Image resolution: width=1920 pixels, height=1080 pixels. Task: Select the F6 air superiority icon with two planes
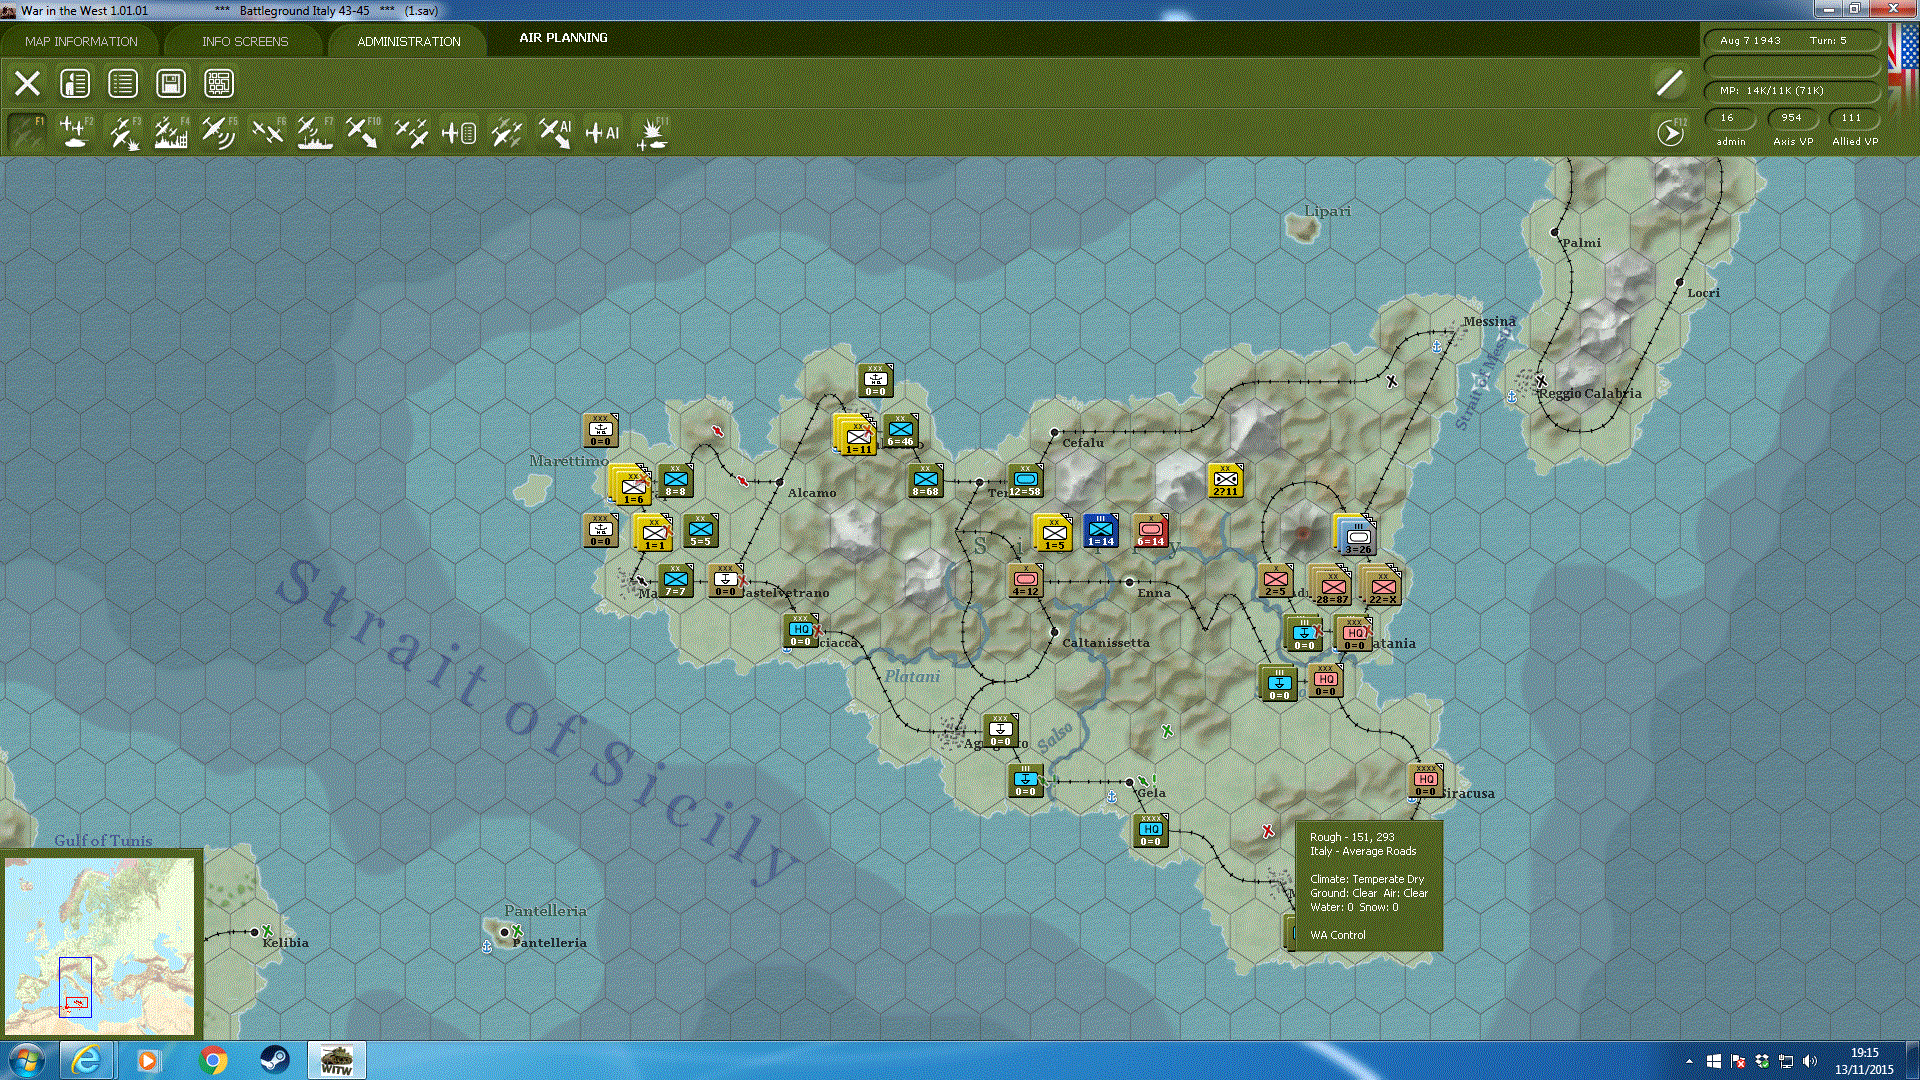click(x=267, y=132)
